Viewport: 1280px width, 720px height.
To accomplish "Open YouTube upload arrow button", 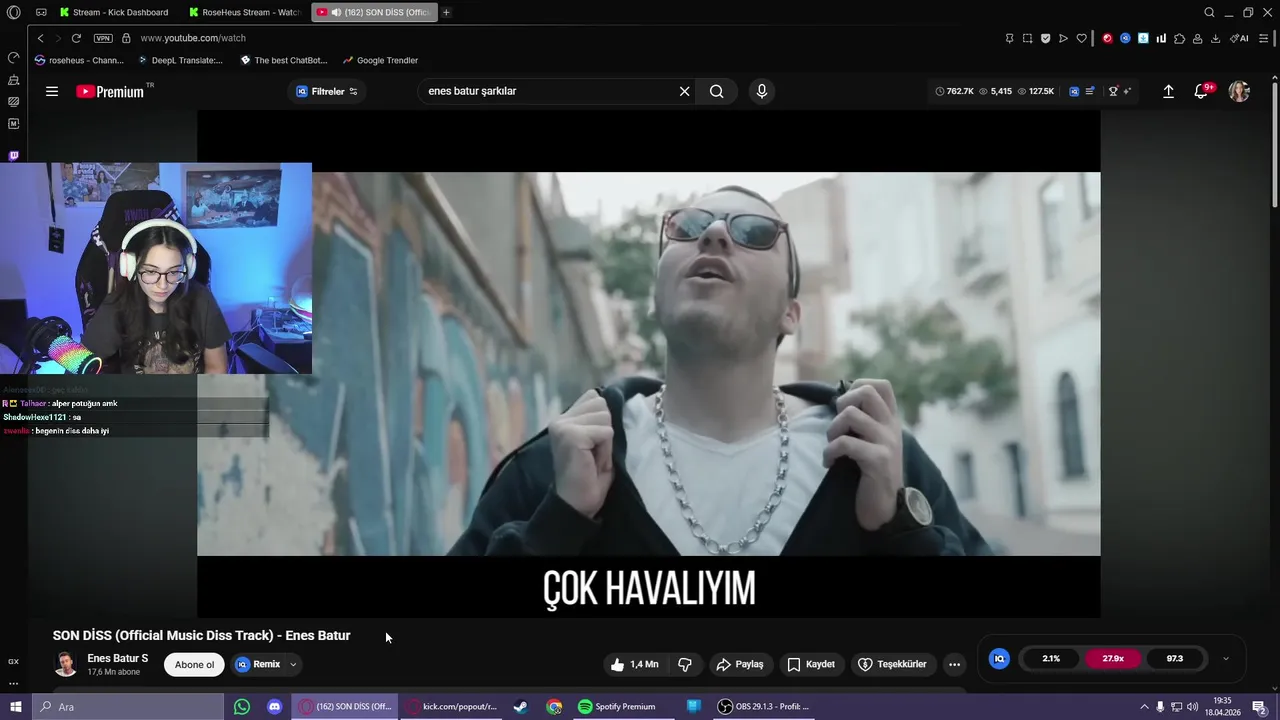I will [x=1168, y=91].
